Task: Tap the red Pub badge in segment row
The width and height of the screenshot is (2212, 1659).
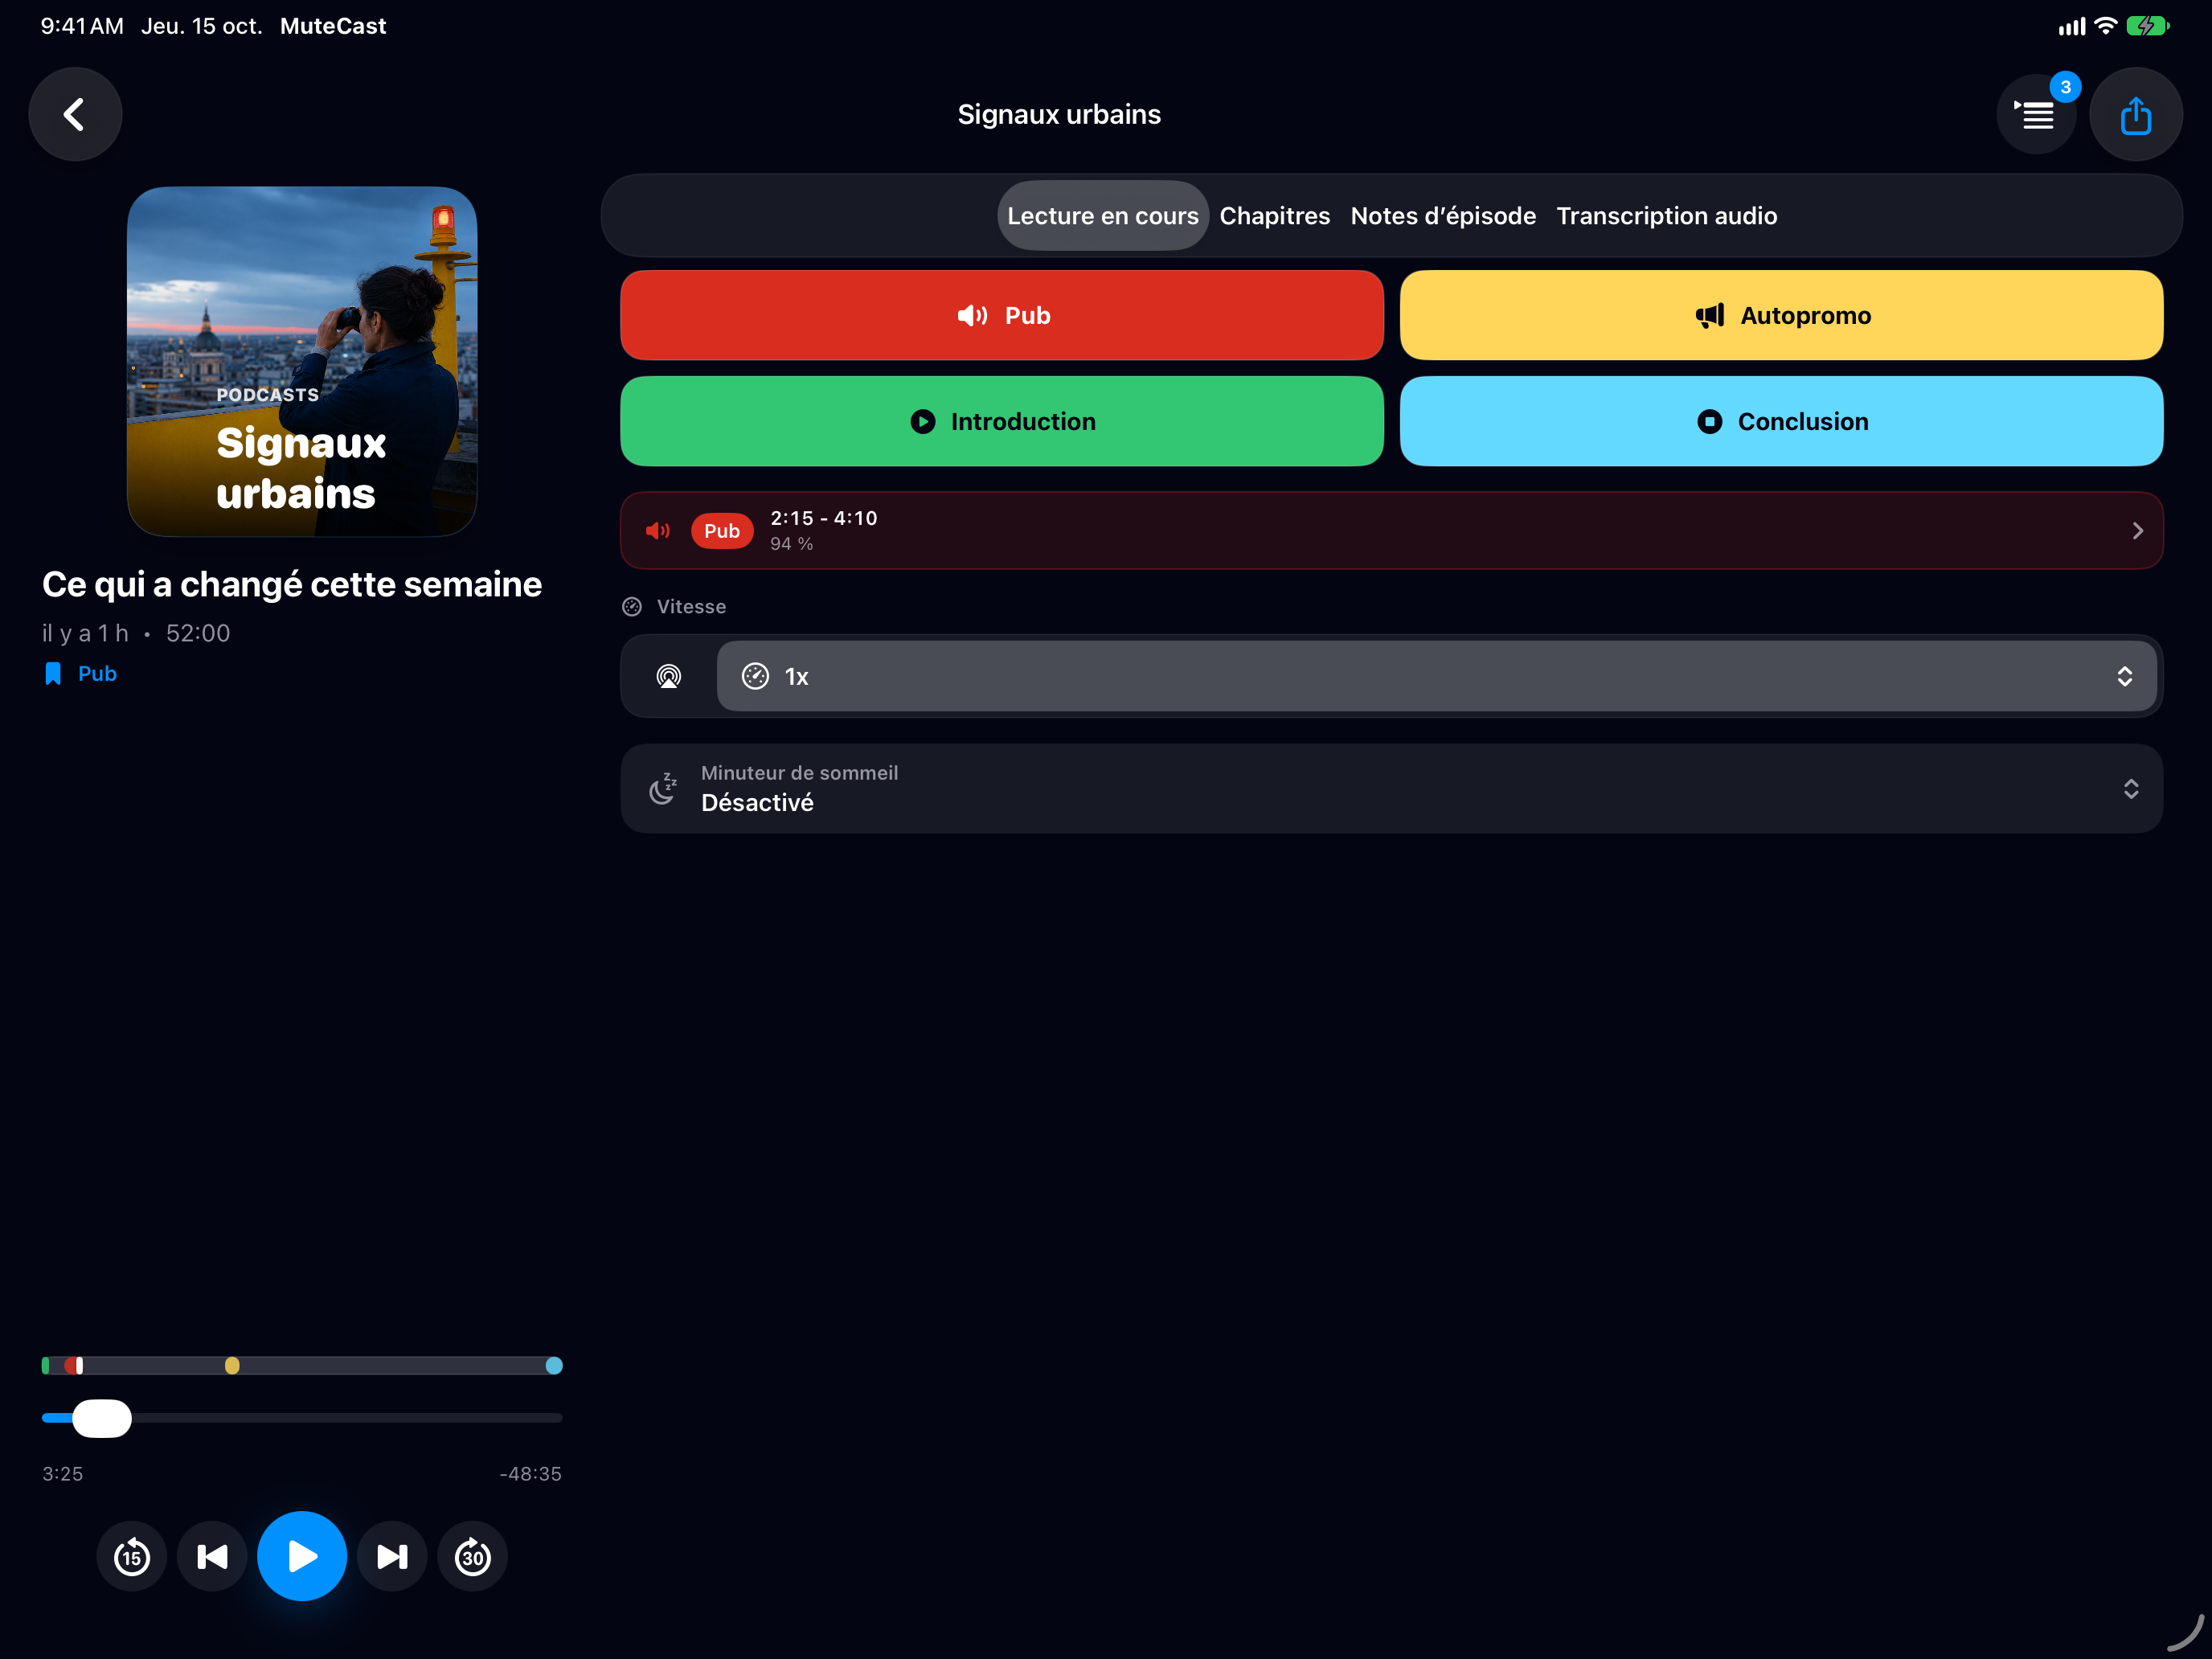Action: [721, 531]
